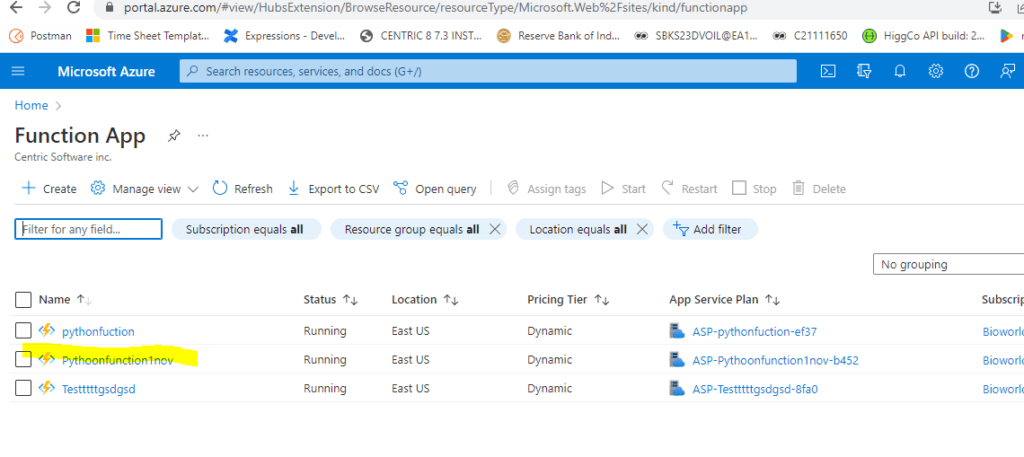Tick the checkbox for Testttttgsdgsd

coord(24,388)
